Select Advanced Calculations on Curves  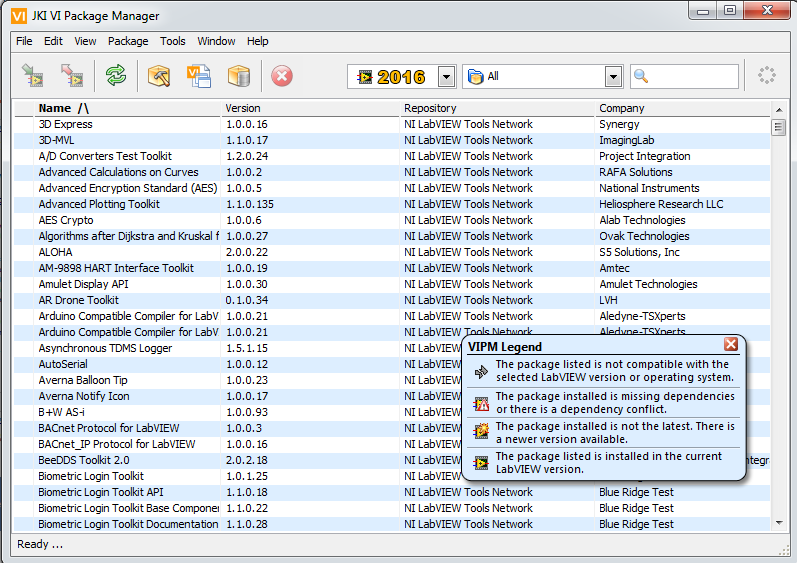point(391,172)
